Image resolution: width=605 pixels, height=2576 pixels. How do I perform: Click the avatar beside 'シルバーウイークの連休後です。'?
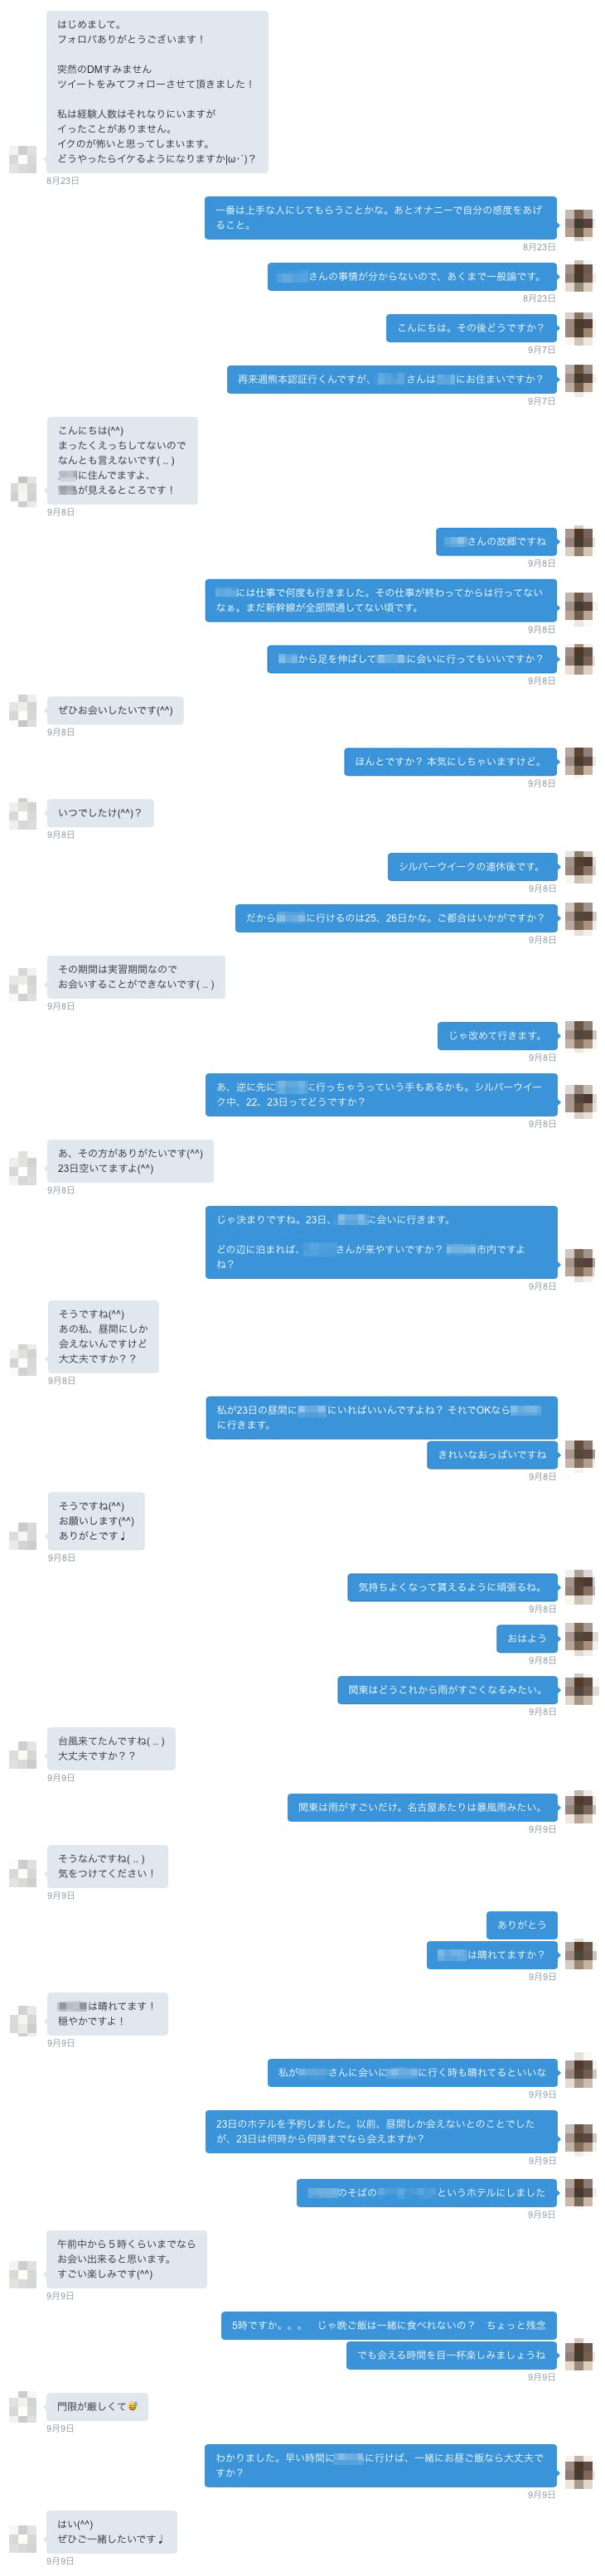579,866
